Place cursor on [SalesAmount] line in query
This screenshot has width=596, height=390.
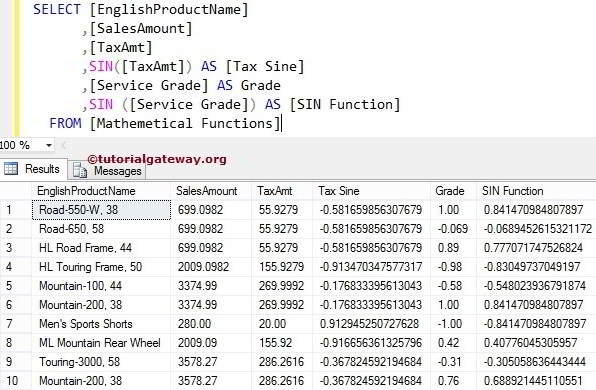(141, 29)
